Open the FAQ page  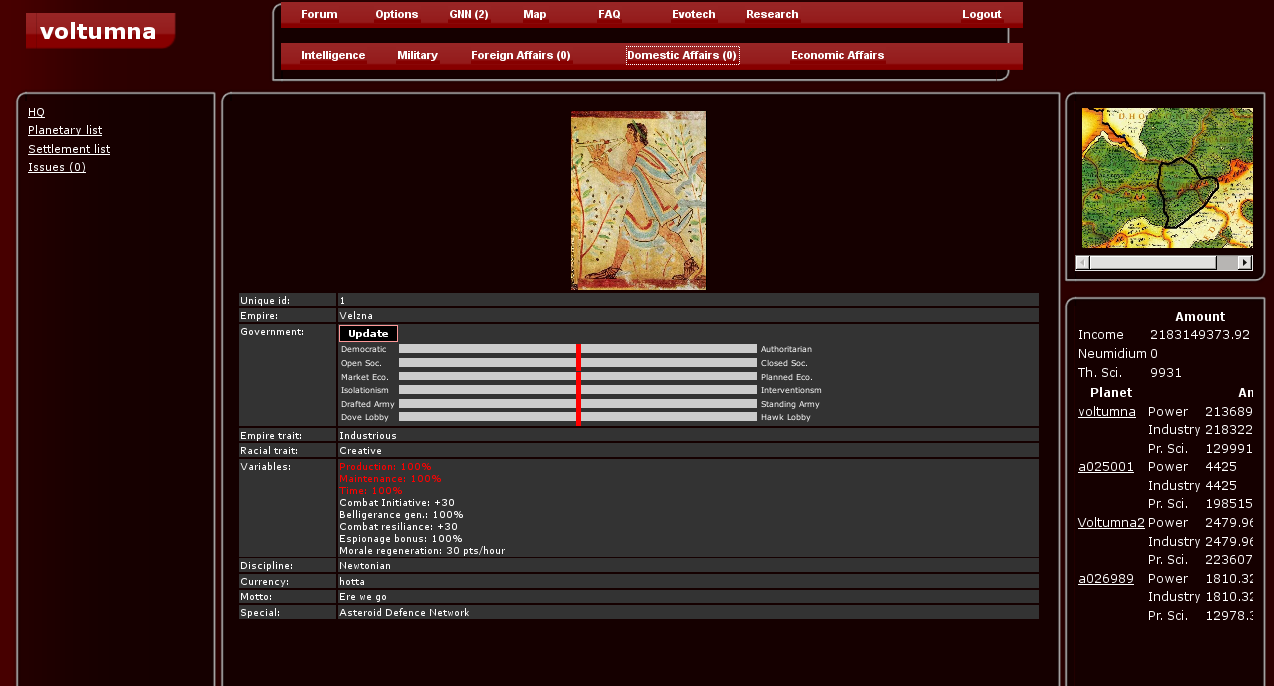609,14
